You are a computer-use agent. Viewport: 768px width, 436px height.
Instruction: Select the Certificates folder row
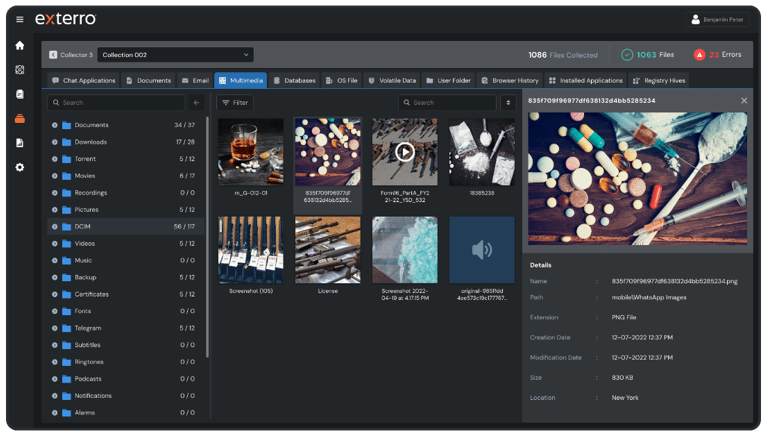tap(125, 294)
